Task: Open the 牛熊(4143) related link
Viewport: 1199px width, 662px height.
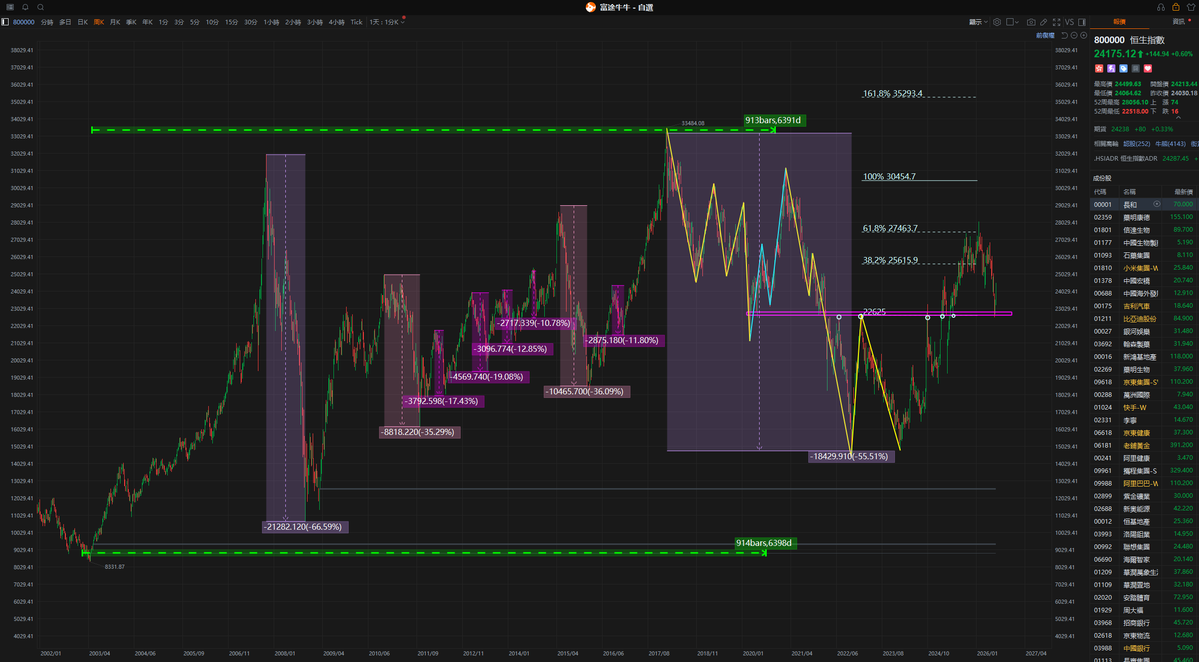Action: (1171, 144)
